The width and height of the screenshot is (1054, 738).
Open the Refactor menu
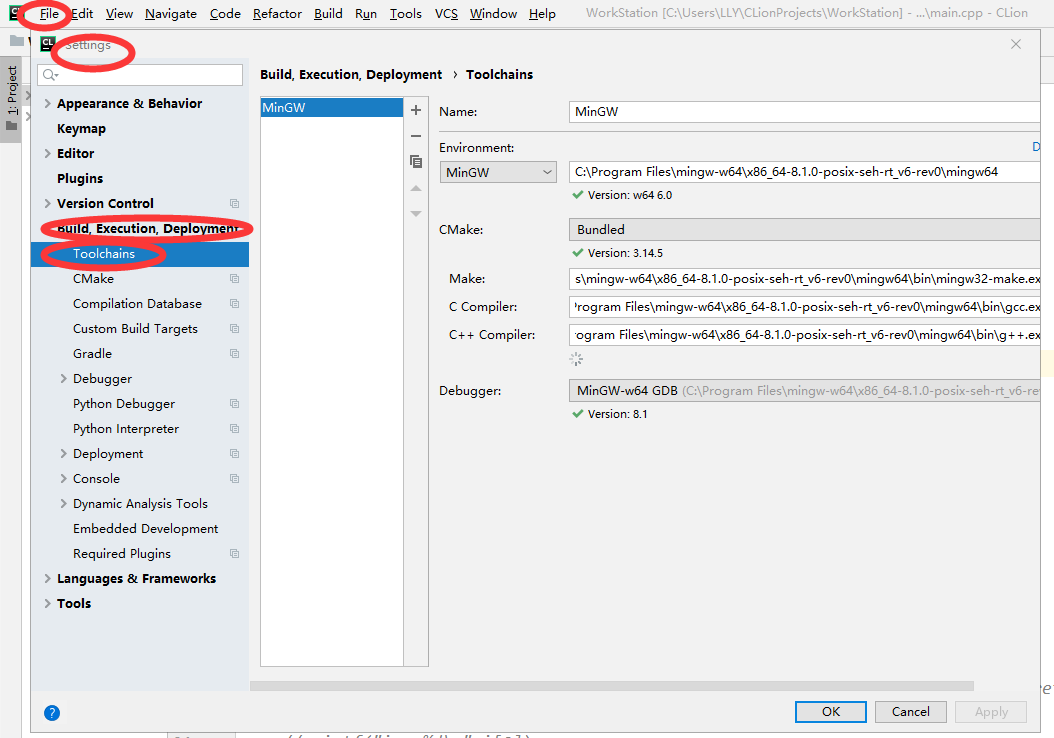276,13
